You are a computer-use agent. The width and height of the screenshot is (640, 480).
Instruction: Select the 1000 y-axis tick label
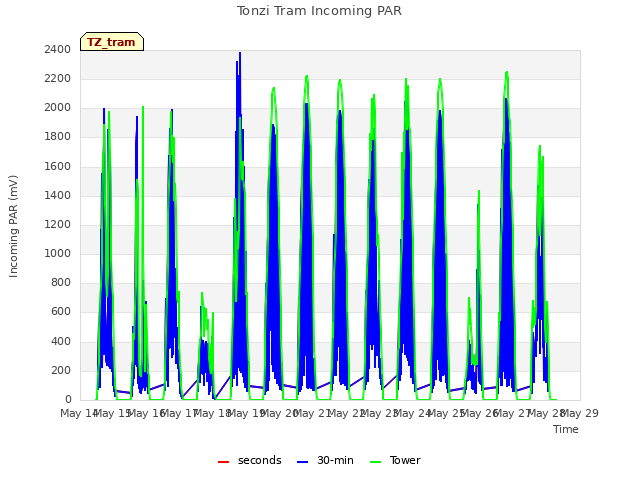click(x=58, y=253)
